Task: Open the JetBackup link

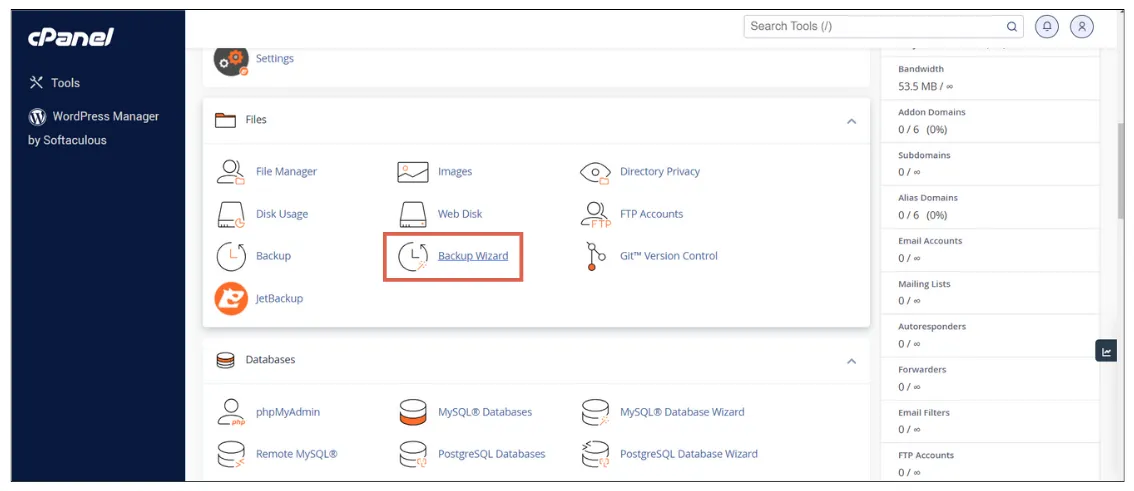Action: coord(279,298)
